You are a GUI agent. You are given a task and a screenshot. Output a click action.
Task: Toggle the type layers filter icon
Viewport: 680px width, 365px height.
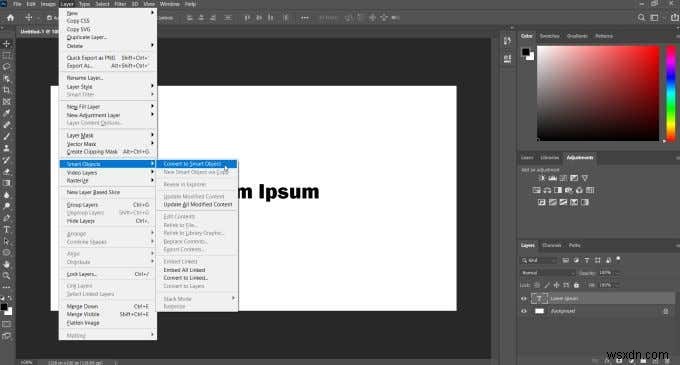587,260
